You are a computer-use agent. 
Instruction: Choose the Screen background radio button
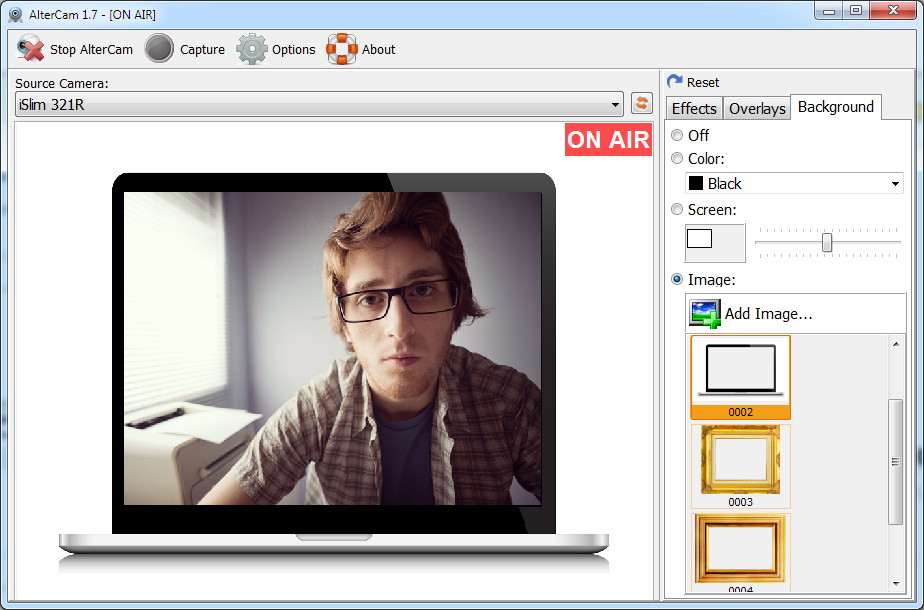coord(678,209)
